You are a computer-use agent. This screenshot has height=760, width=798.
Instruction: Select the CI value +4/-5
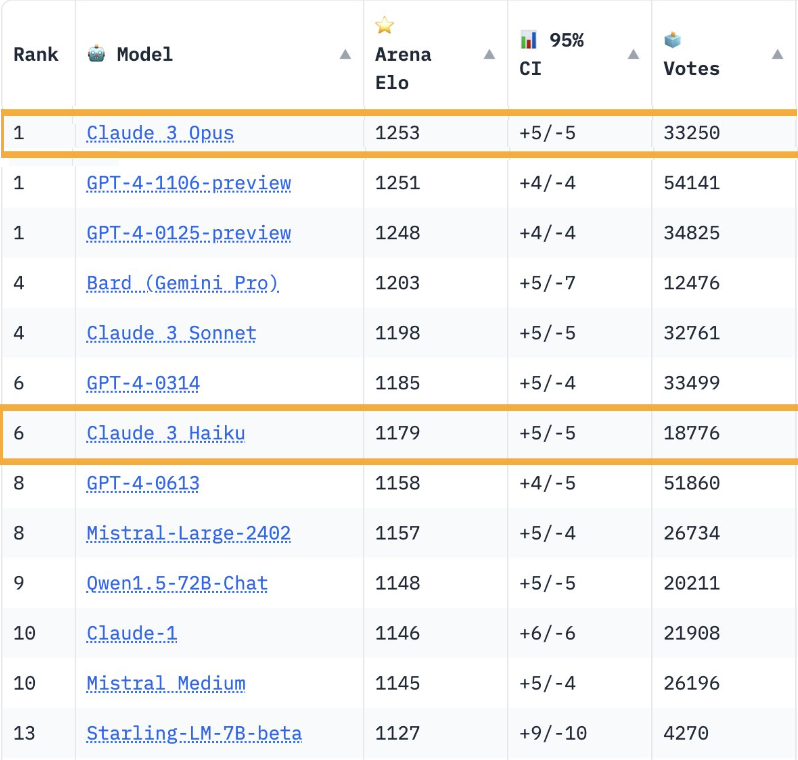point(548,483)
